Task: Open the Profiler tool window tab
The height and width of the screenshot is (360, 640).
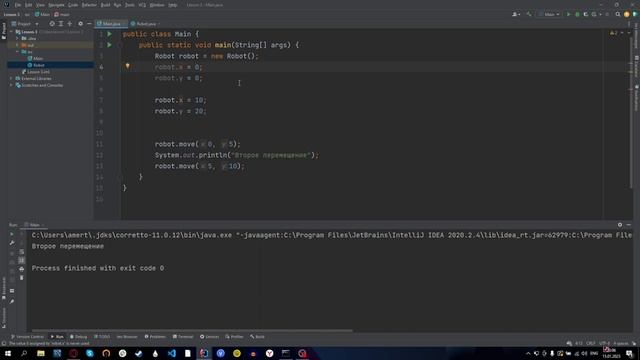Action: [x=234, y=337]
